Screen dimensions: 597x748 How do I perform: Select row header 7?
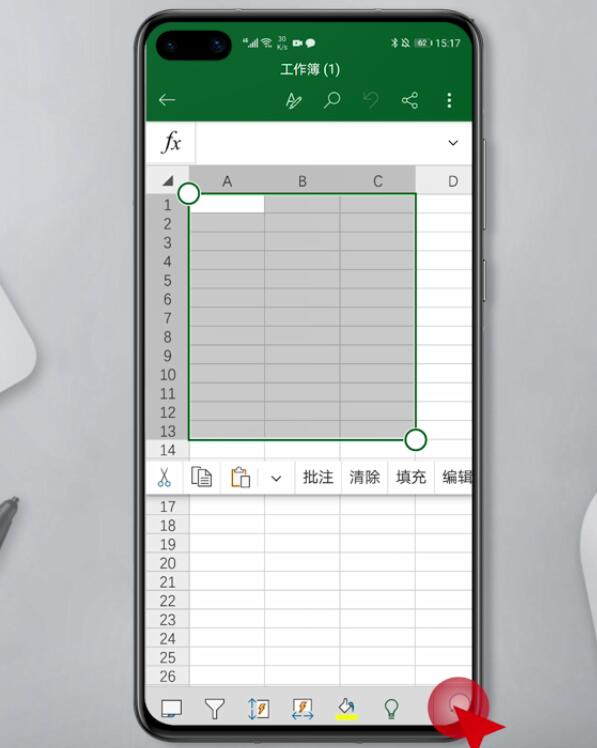pyautogui.click(x=168, y=318)
